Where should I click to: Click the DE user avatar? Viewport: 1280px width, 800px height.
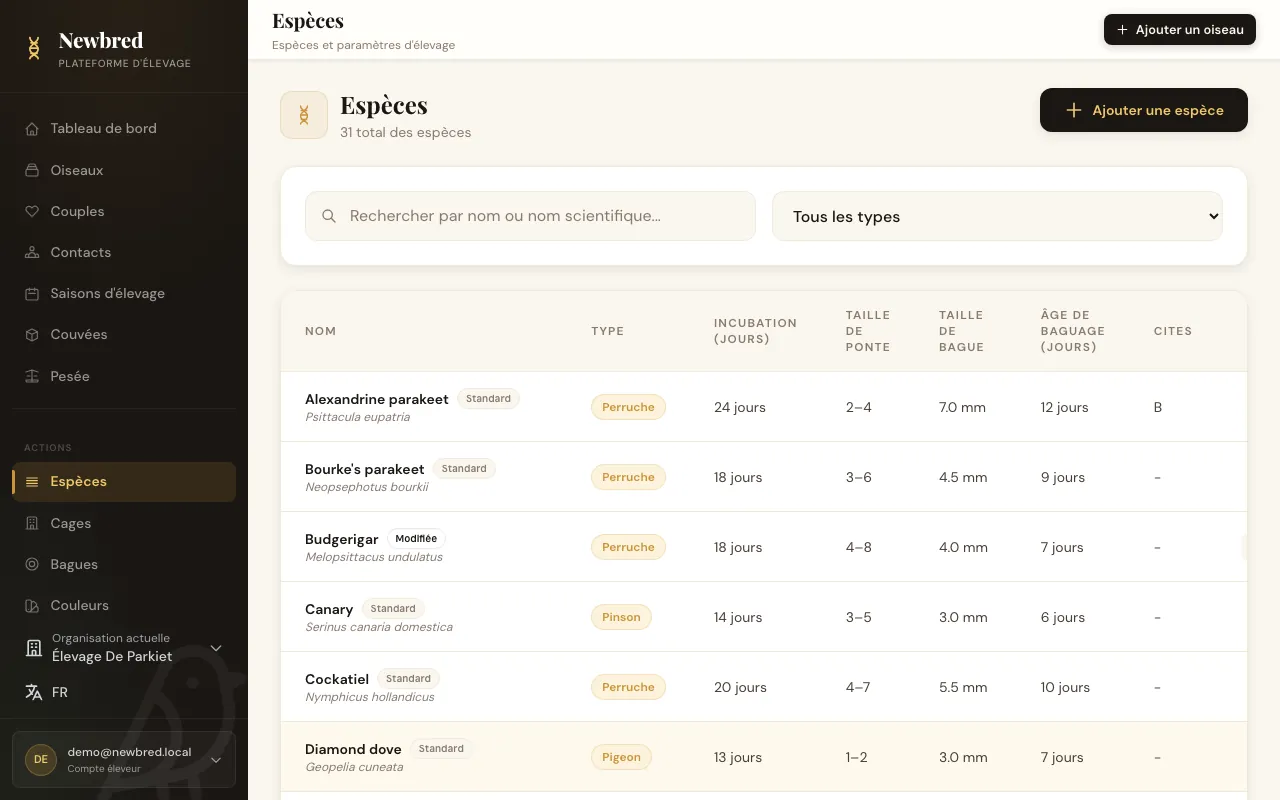click(41, 759)
